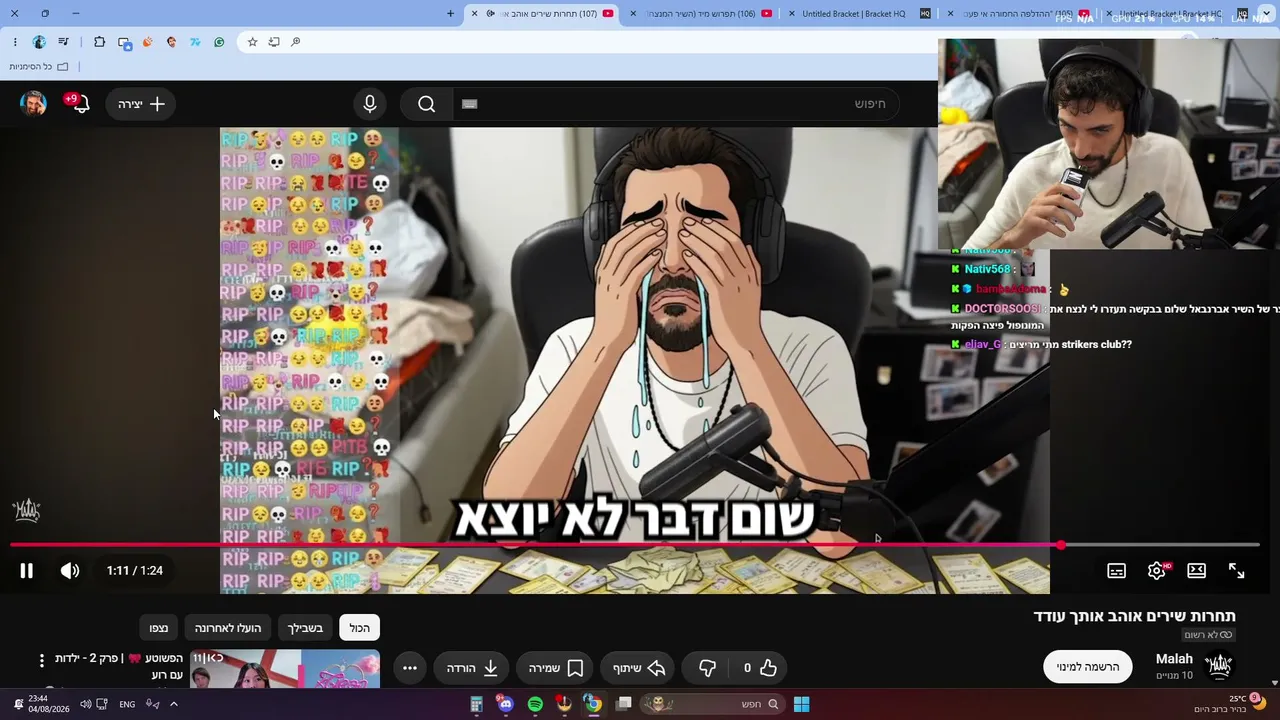Bookmark this page with the star icon
The image size is (1280, 720).
coord(252,42)
